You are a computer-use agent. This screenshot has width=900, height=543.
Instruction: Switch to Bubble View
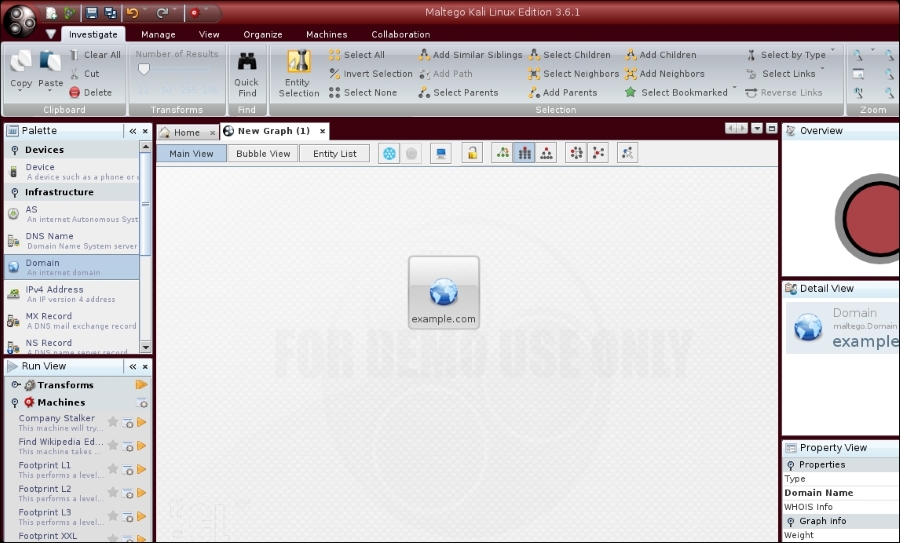tap(263, 153)
